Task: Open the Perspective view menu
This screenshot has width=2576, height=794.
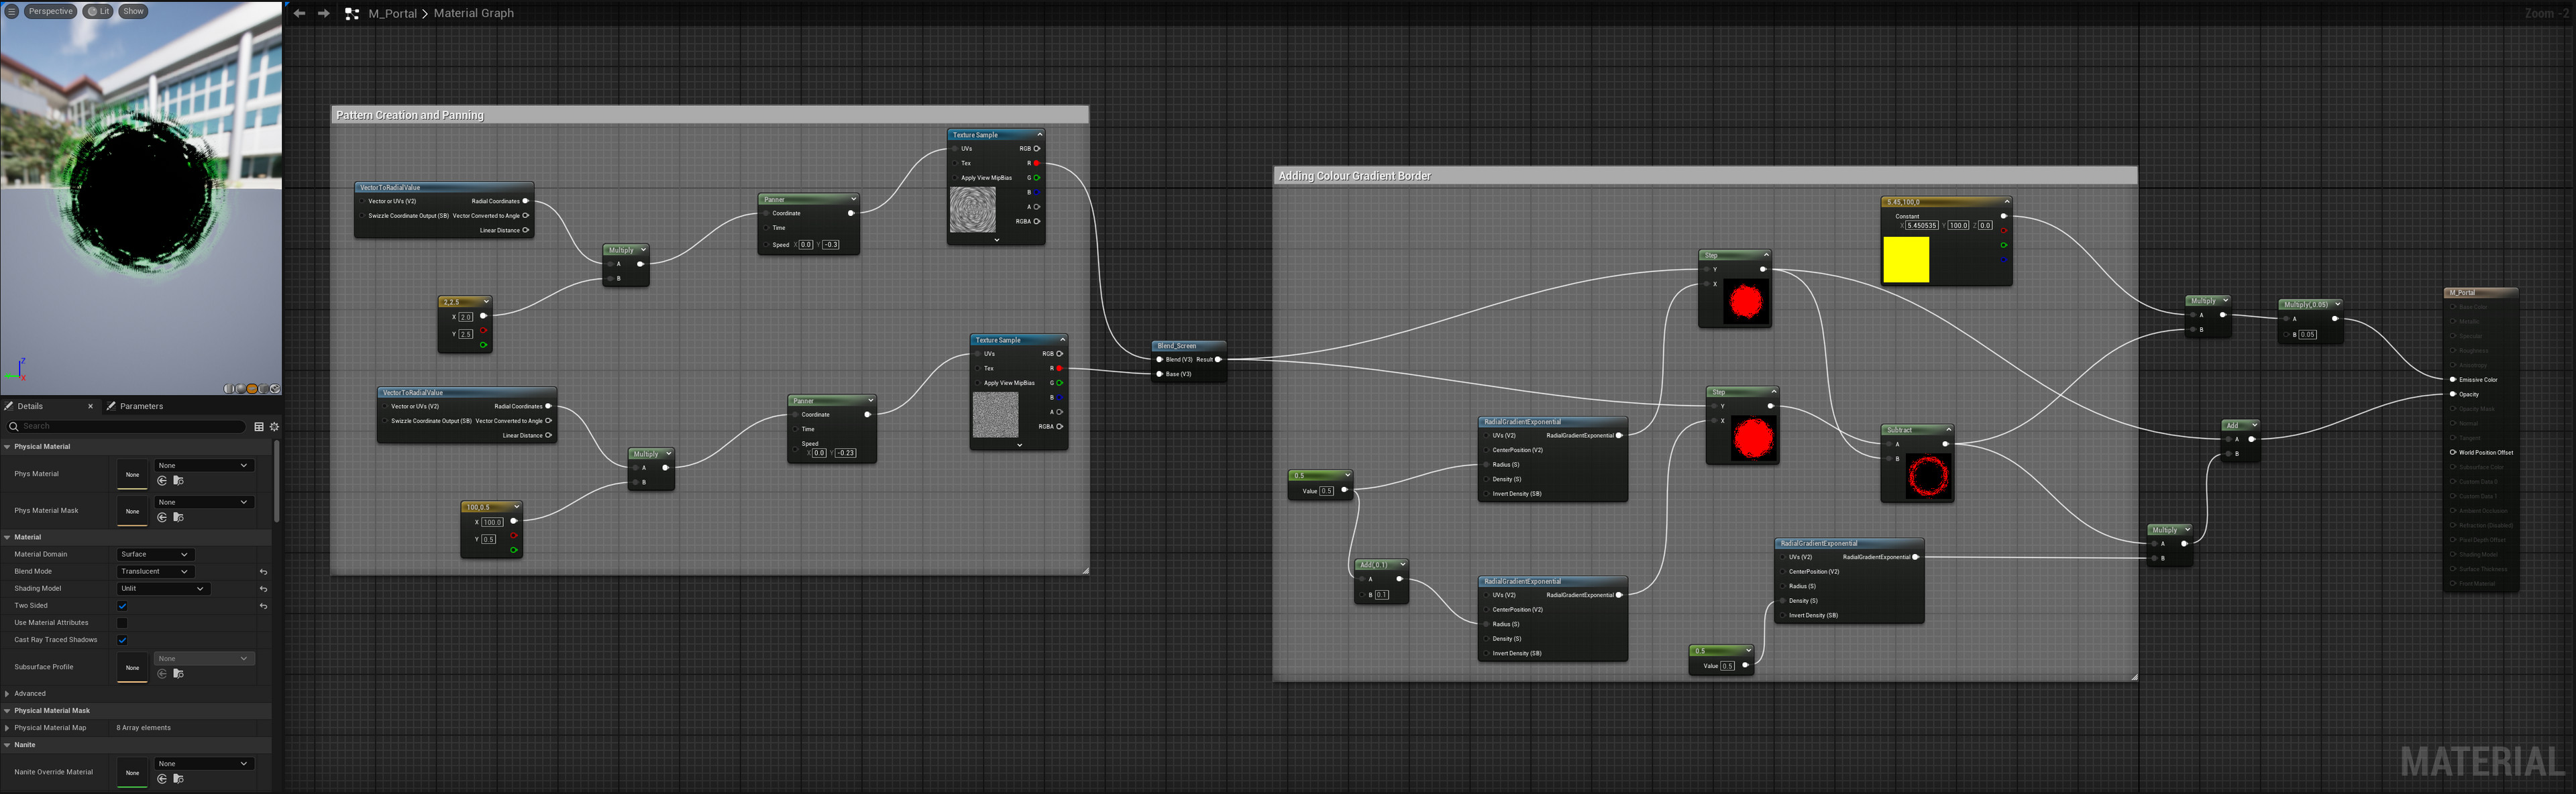Action: (x=50, y=11)
